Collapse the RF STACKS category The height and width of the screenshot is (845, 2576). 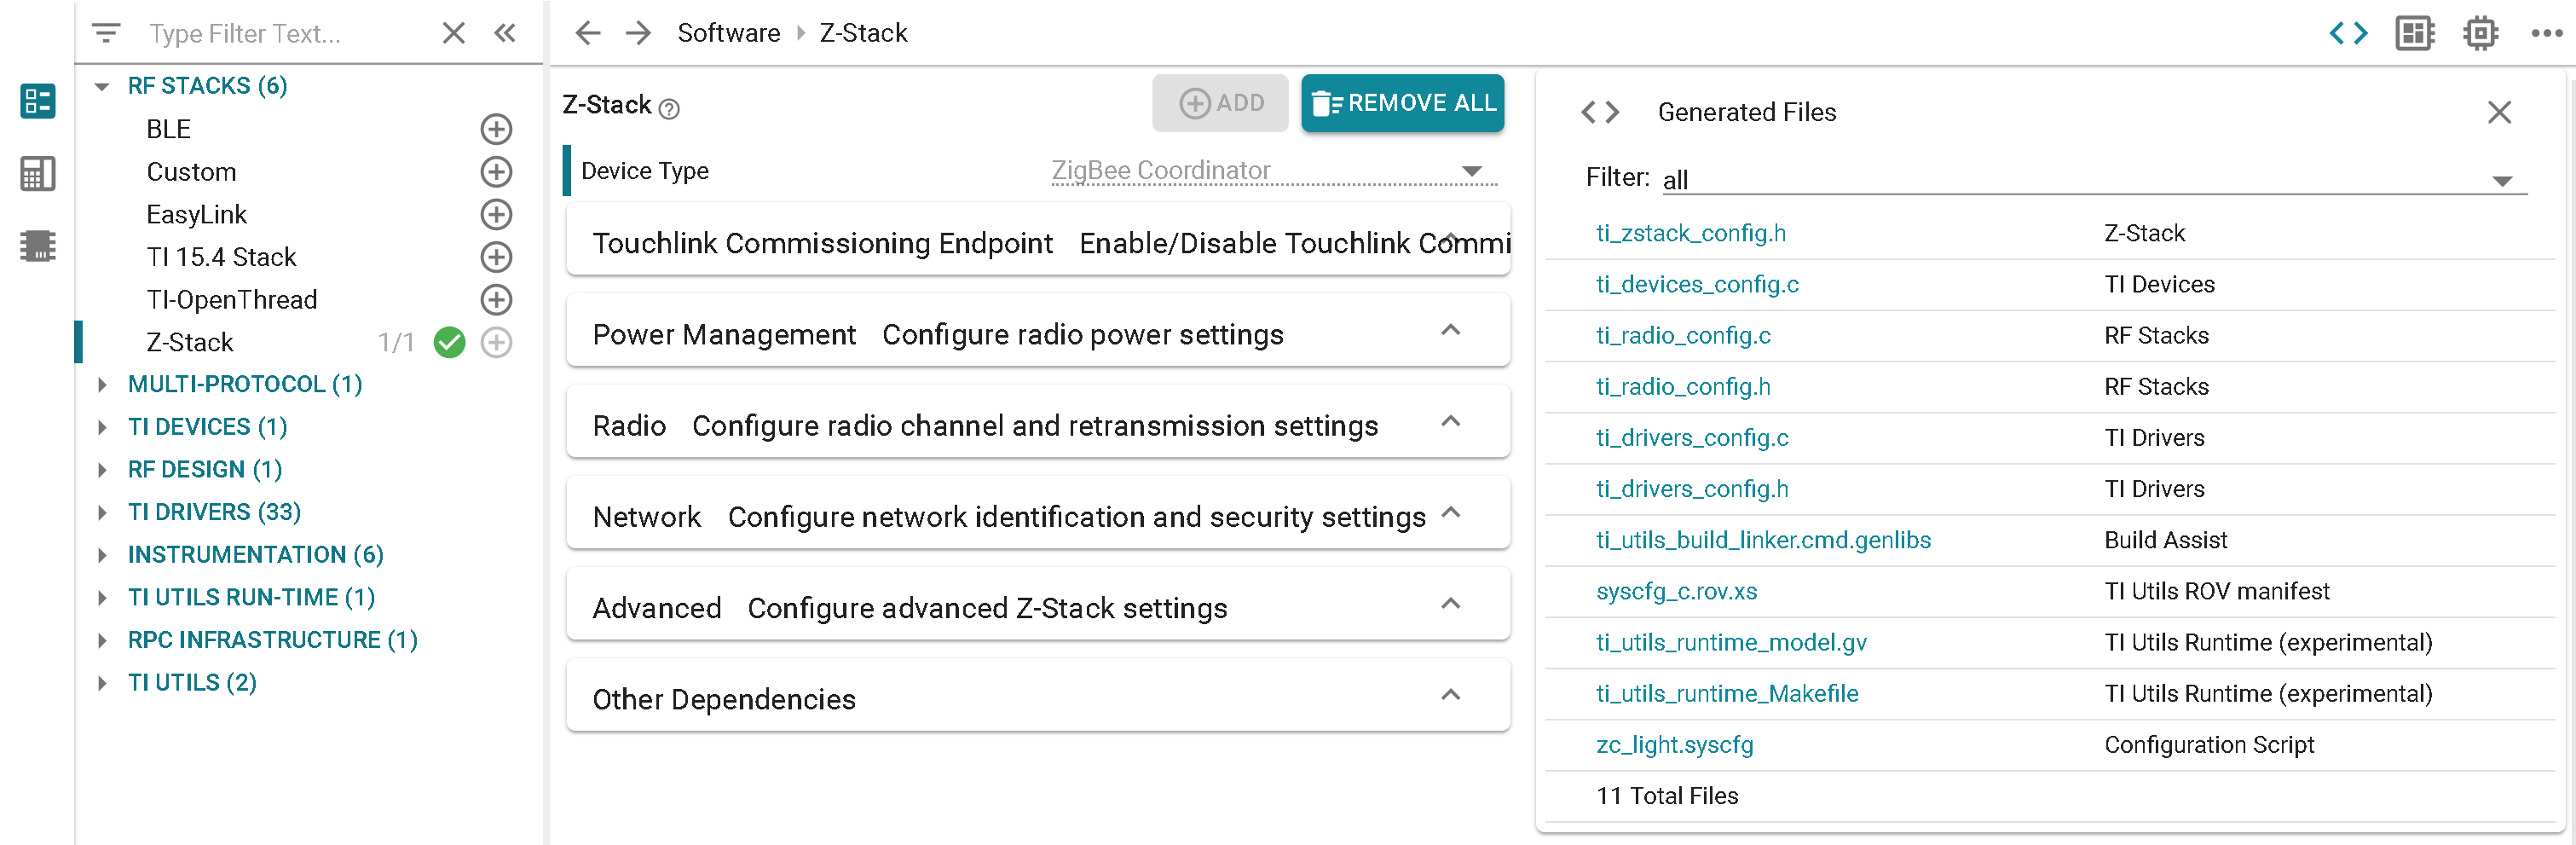click(102, 86)
